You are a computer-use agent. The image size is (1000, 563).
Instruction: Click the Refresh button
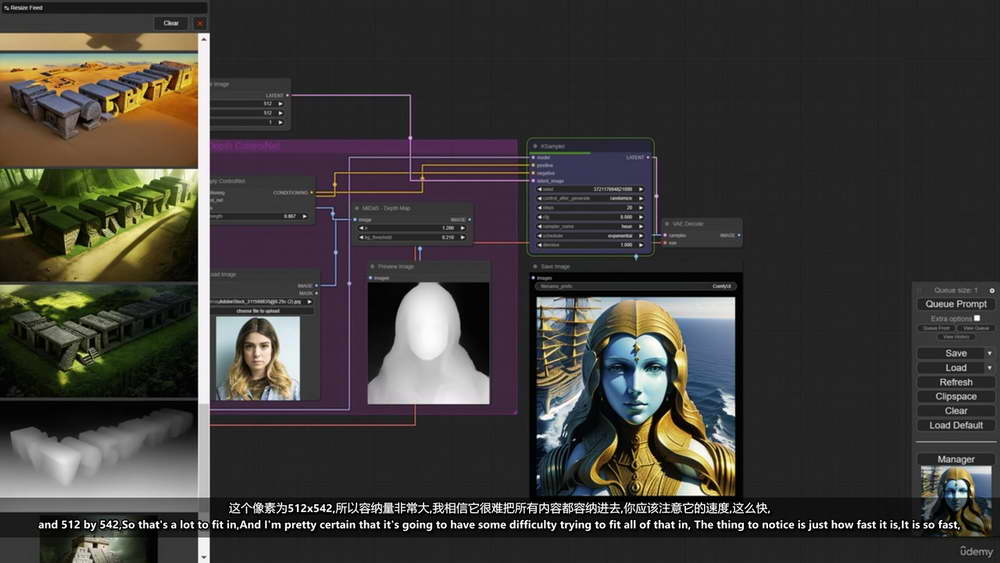[955, 382]
